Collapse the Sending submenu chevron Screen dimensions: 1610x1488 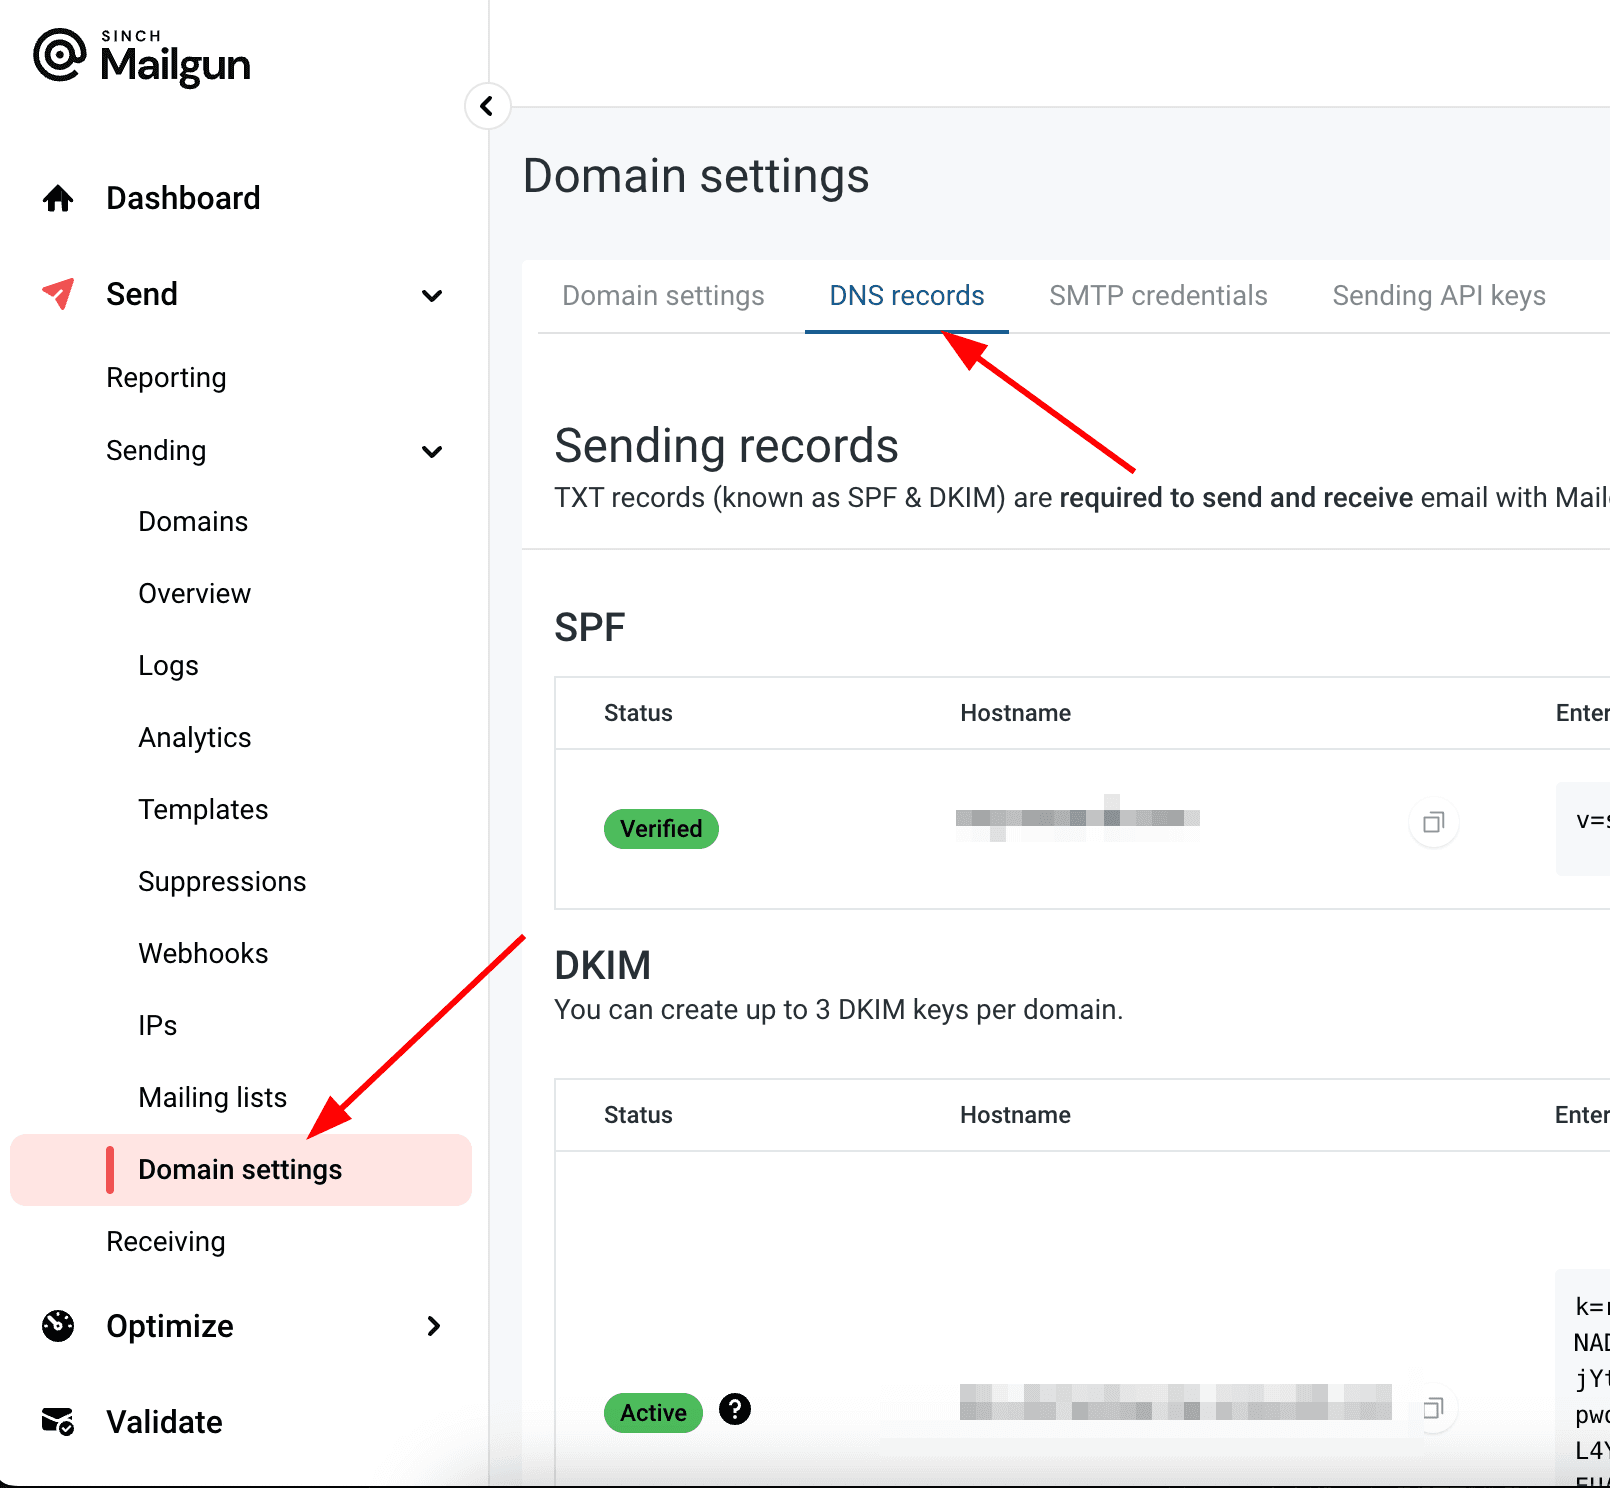(432, 451)
